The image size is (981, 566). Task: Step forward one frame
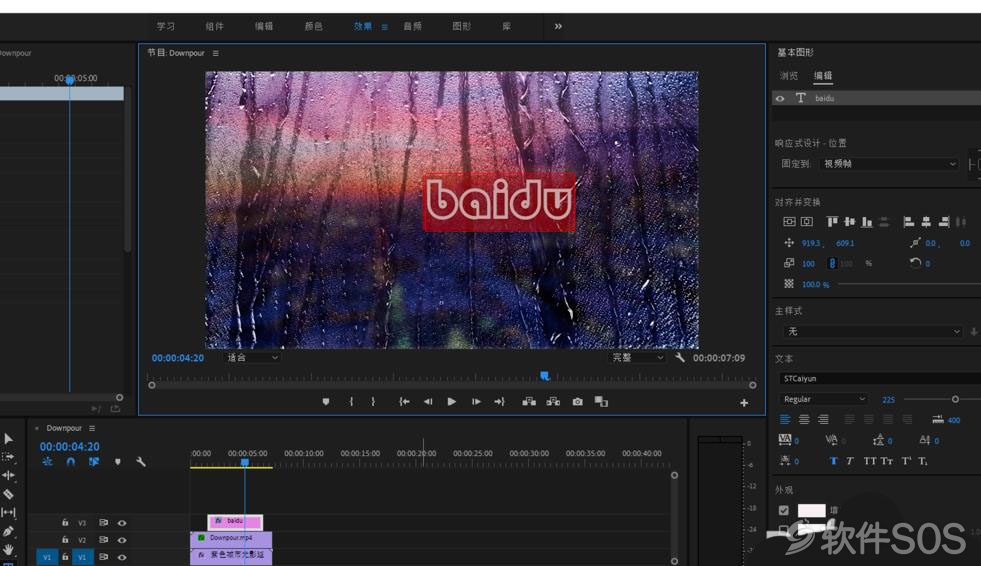click(476, 402)
